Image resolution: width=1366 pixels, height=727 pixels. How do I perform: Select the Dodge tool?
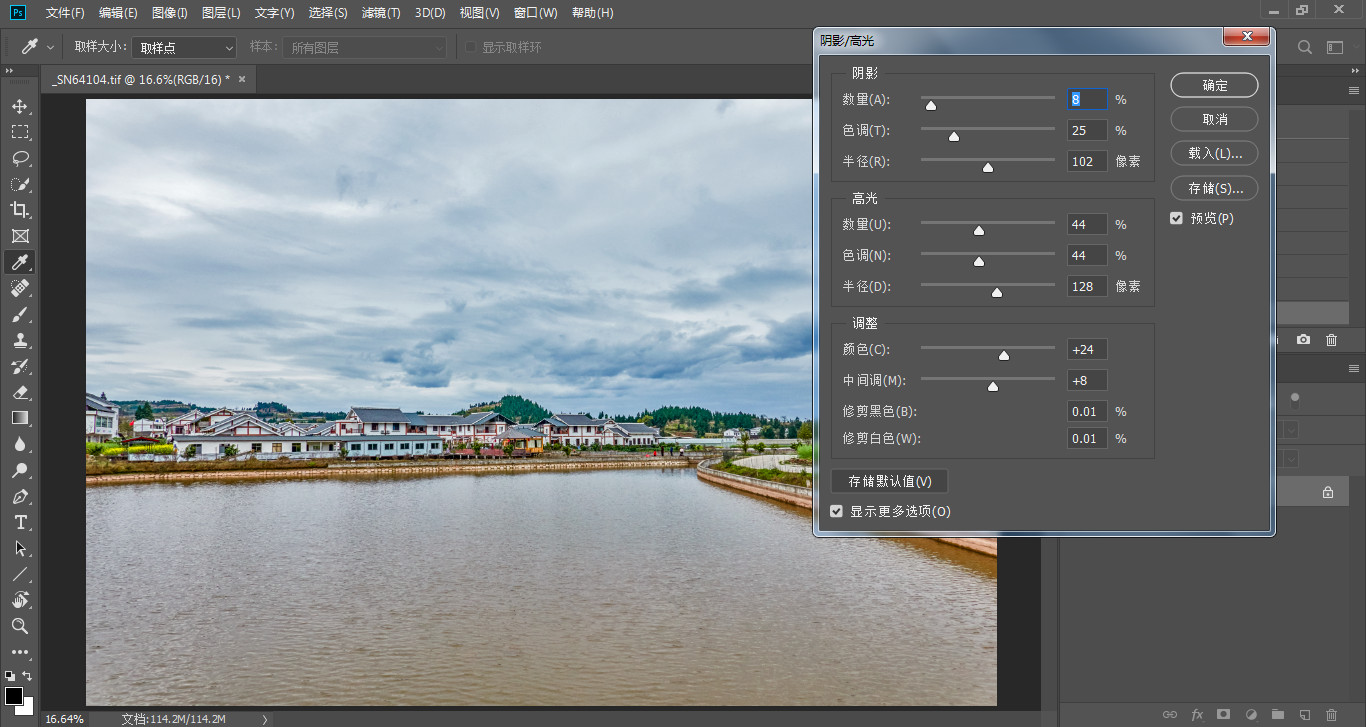pyautogui.click(x=20, y=470)
